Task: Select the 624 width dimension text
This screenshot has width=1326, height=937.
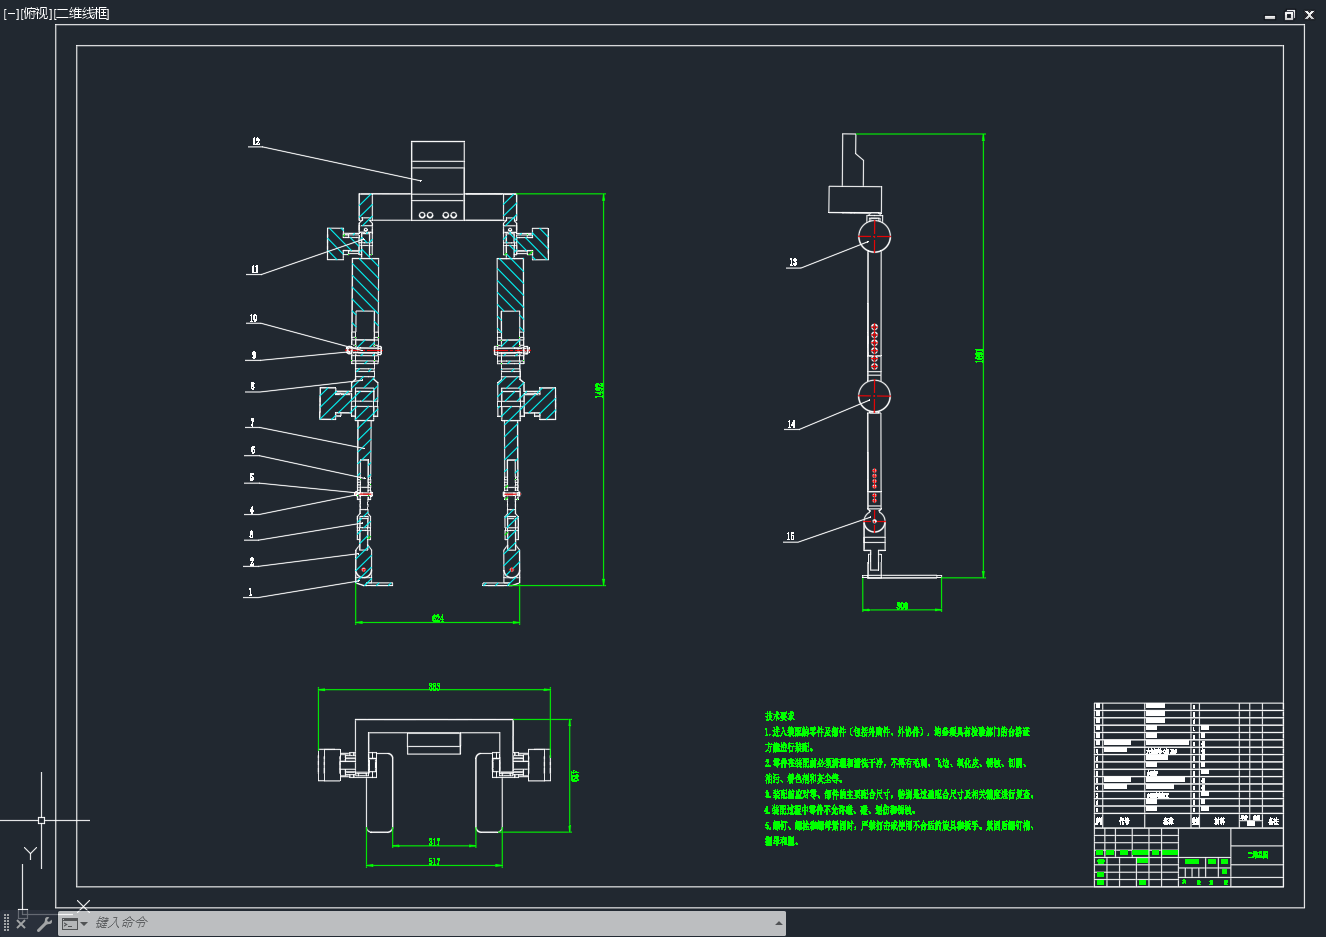Action: point(438,618)
